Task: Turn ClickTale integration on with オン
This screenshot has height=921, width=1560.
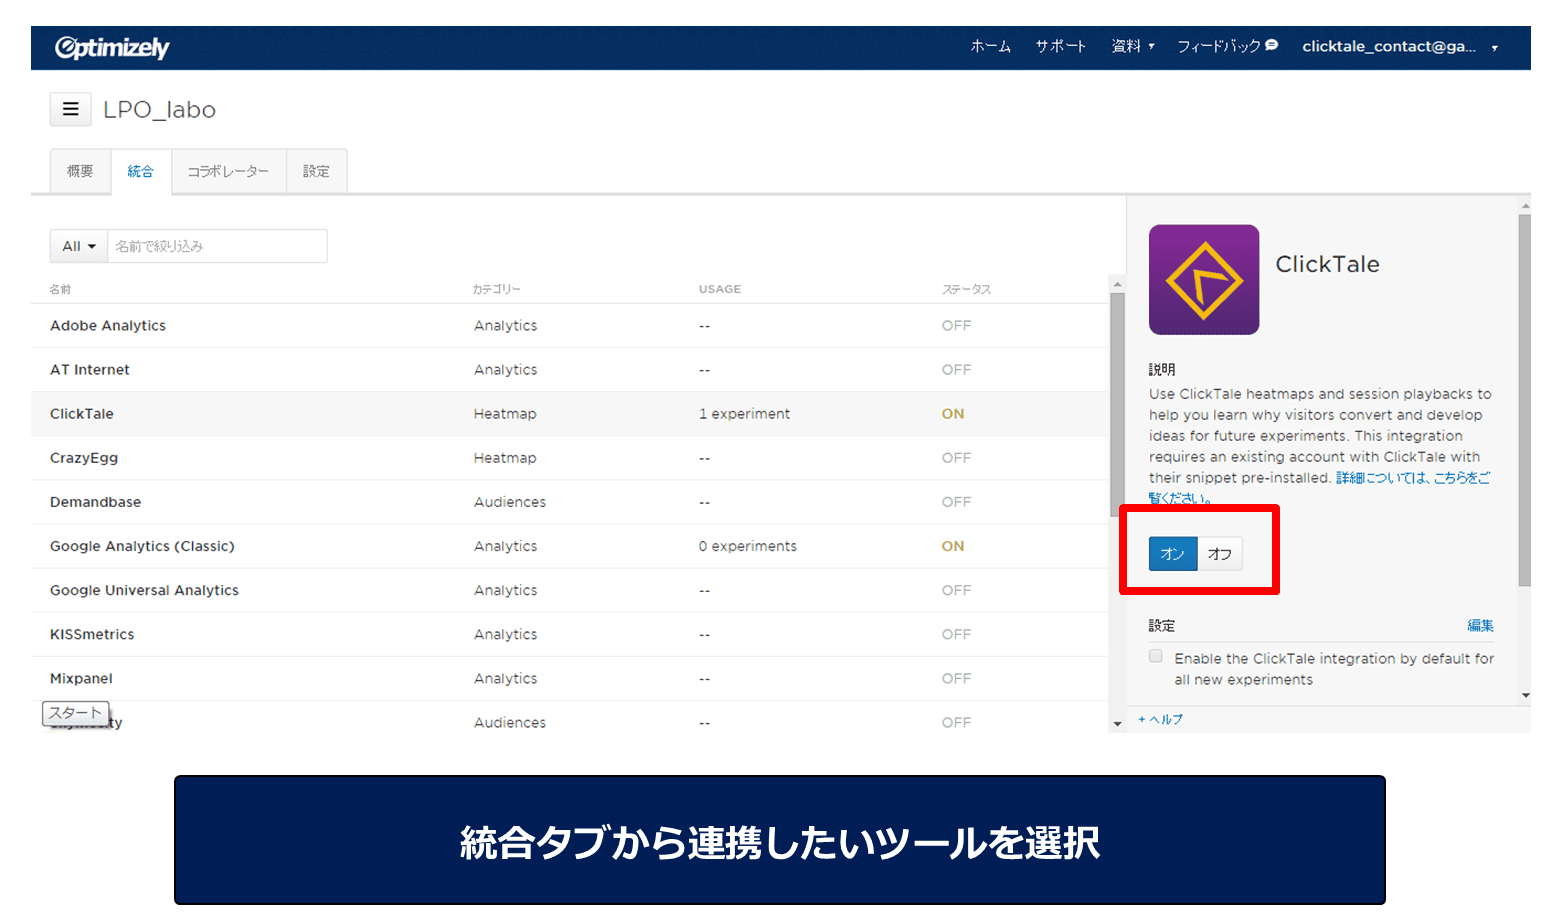Action: tap(1173, 554)
